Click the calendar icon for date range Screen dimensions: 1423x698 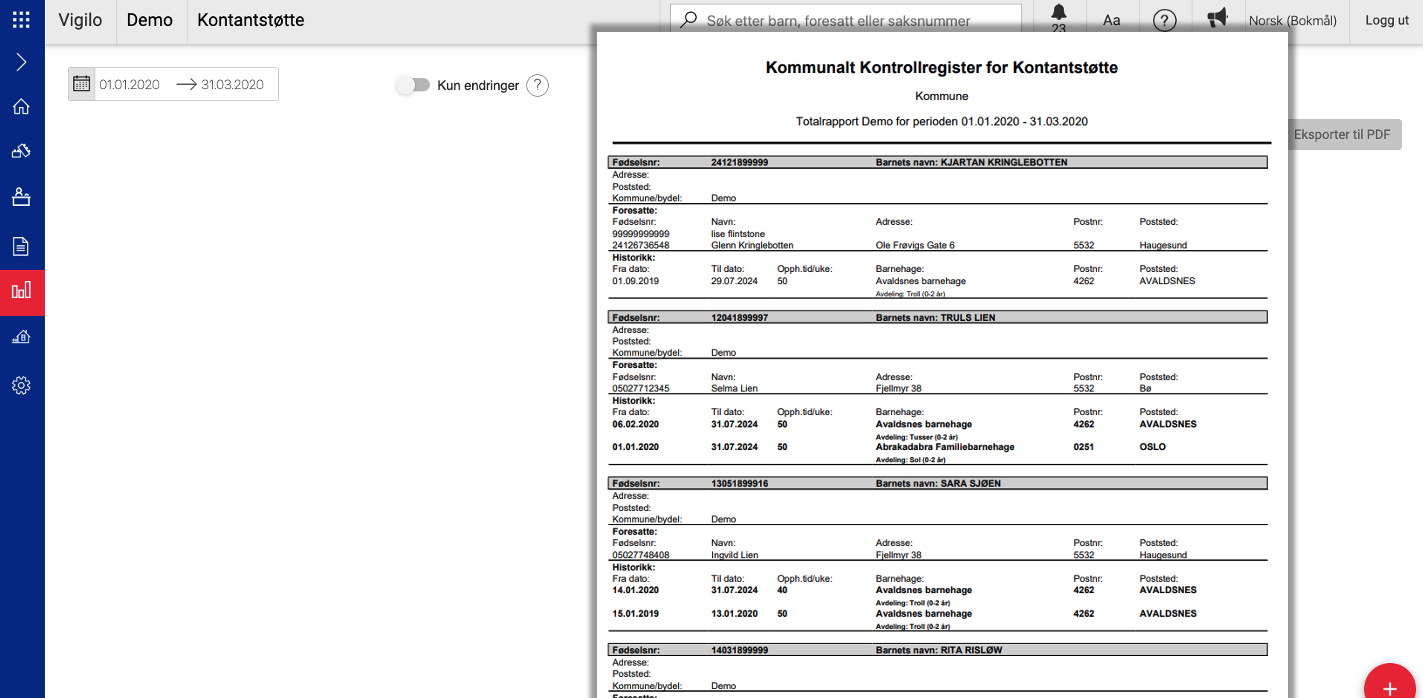[82, 84]
